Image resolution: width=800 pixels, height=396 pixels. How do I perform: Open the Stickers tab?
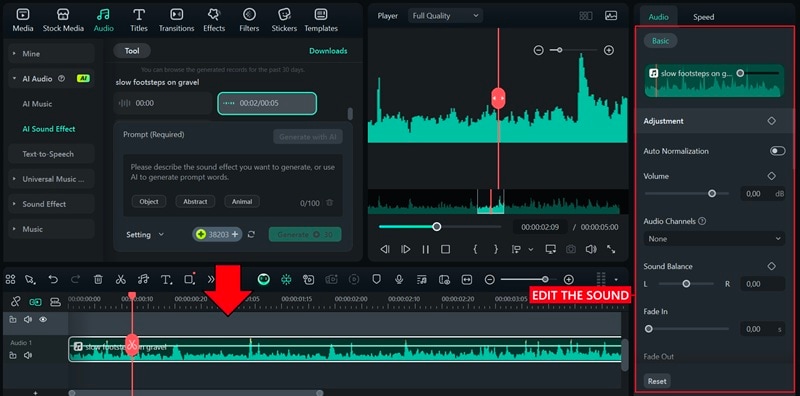pos(284,20)
